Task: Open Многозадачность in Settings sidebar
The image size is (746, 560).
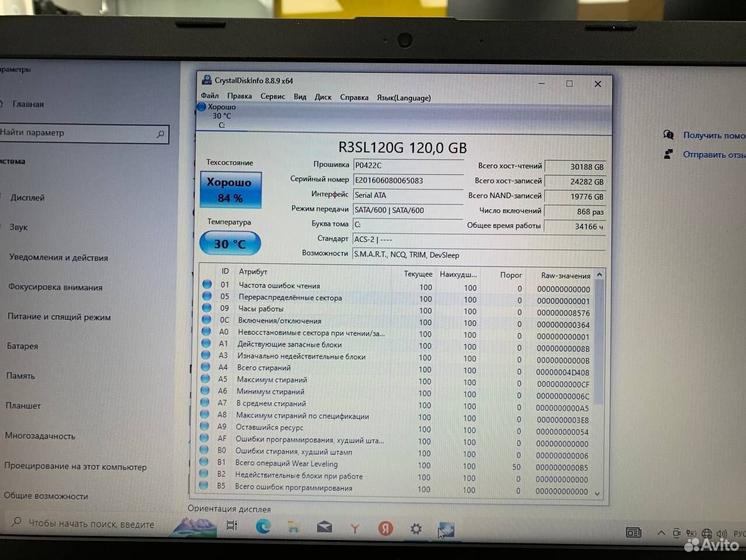Action: coord(40,436)
